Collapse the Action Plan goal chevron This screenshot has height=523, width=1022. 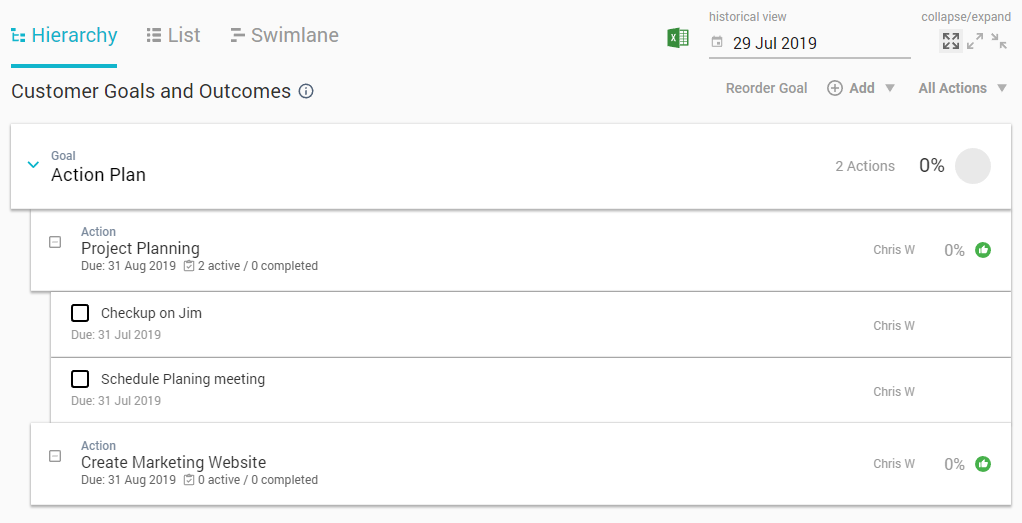tap(33, 165)
